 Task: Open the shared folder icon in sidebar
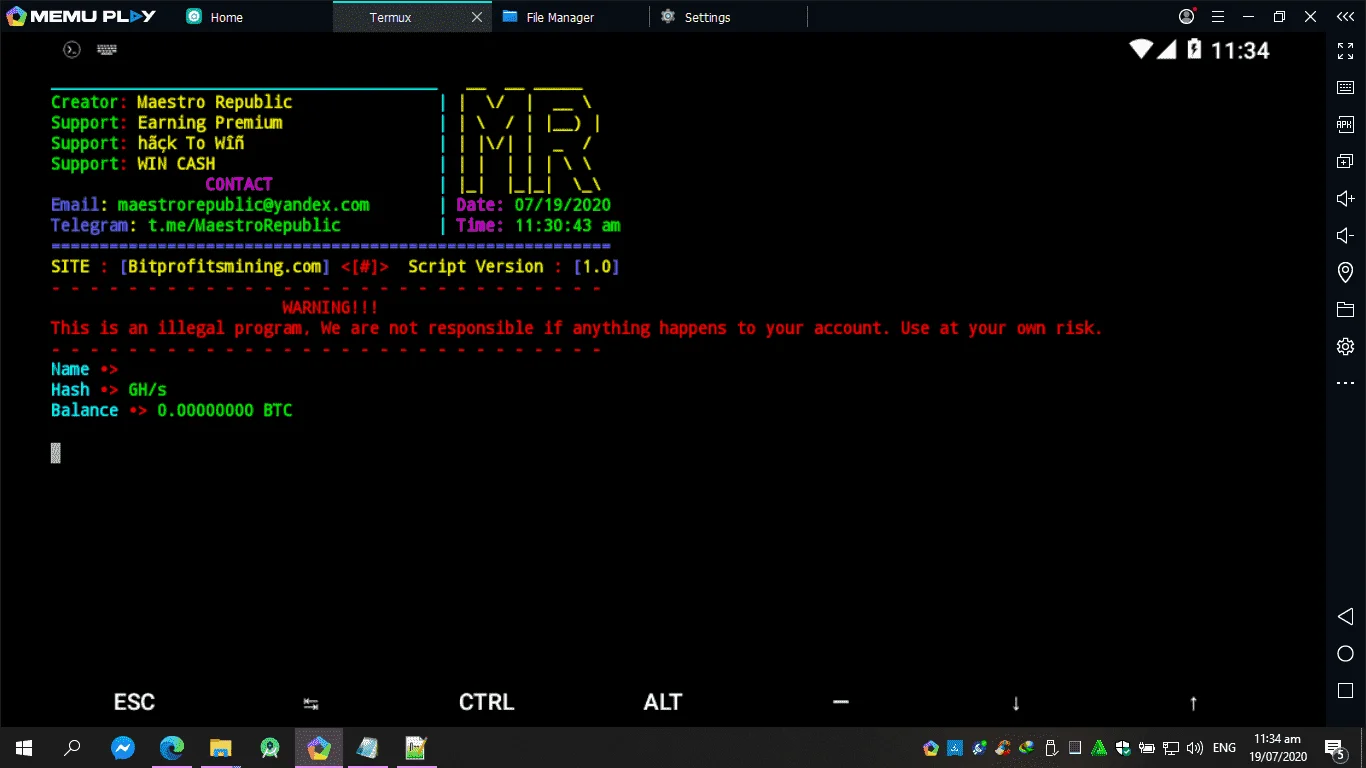coord(1345,310)
